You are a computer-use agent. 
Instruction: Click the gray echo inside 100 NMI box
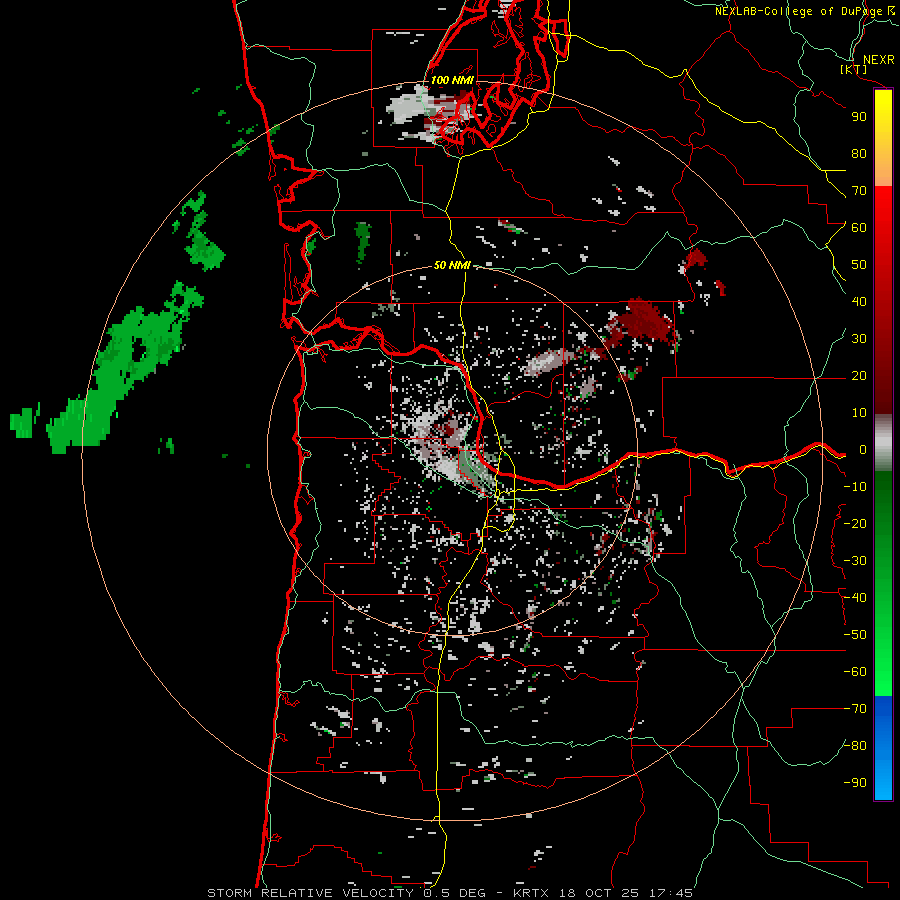(x=409, y=109)
